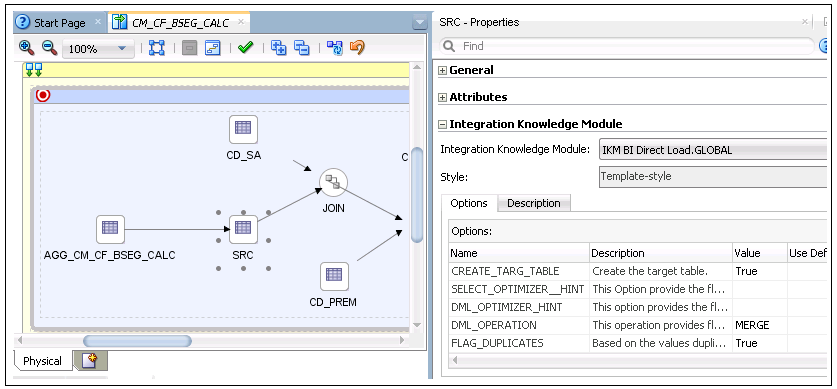The width and height of the screenshot is (837, 389).
Task: Click the fit to window icon
Action: tap(156, 48)
